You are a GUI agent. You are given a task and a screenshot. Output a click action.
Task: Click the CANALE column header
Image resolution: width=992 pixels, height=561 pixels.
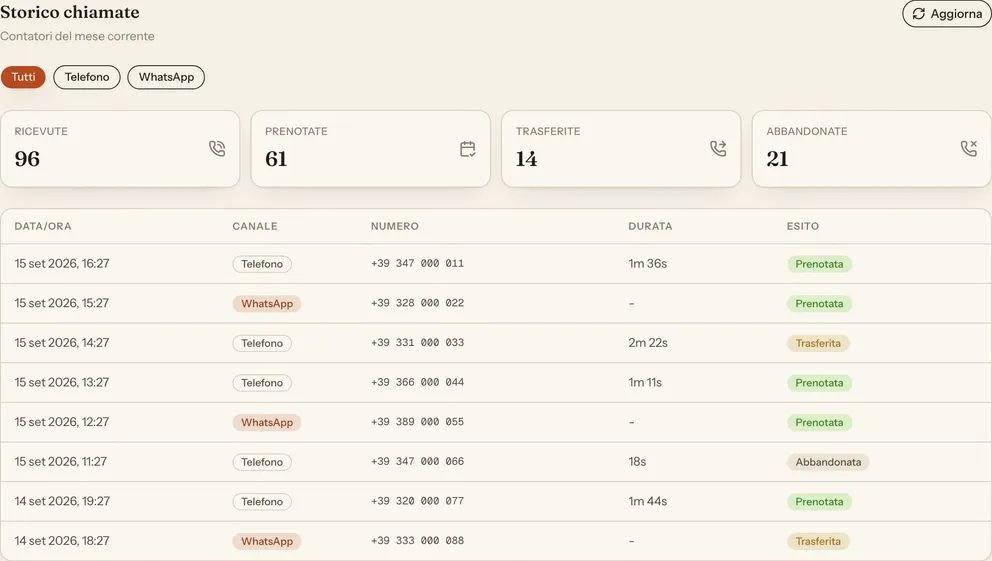[255, 226]
